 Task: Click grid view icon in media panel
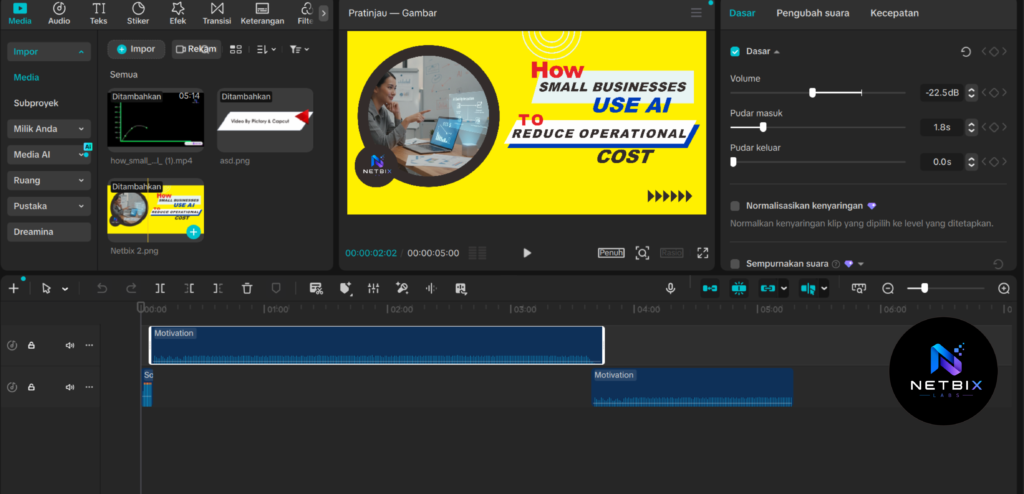point(236,49)
